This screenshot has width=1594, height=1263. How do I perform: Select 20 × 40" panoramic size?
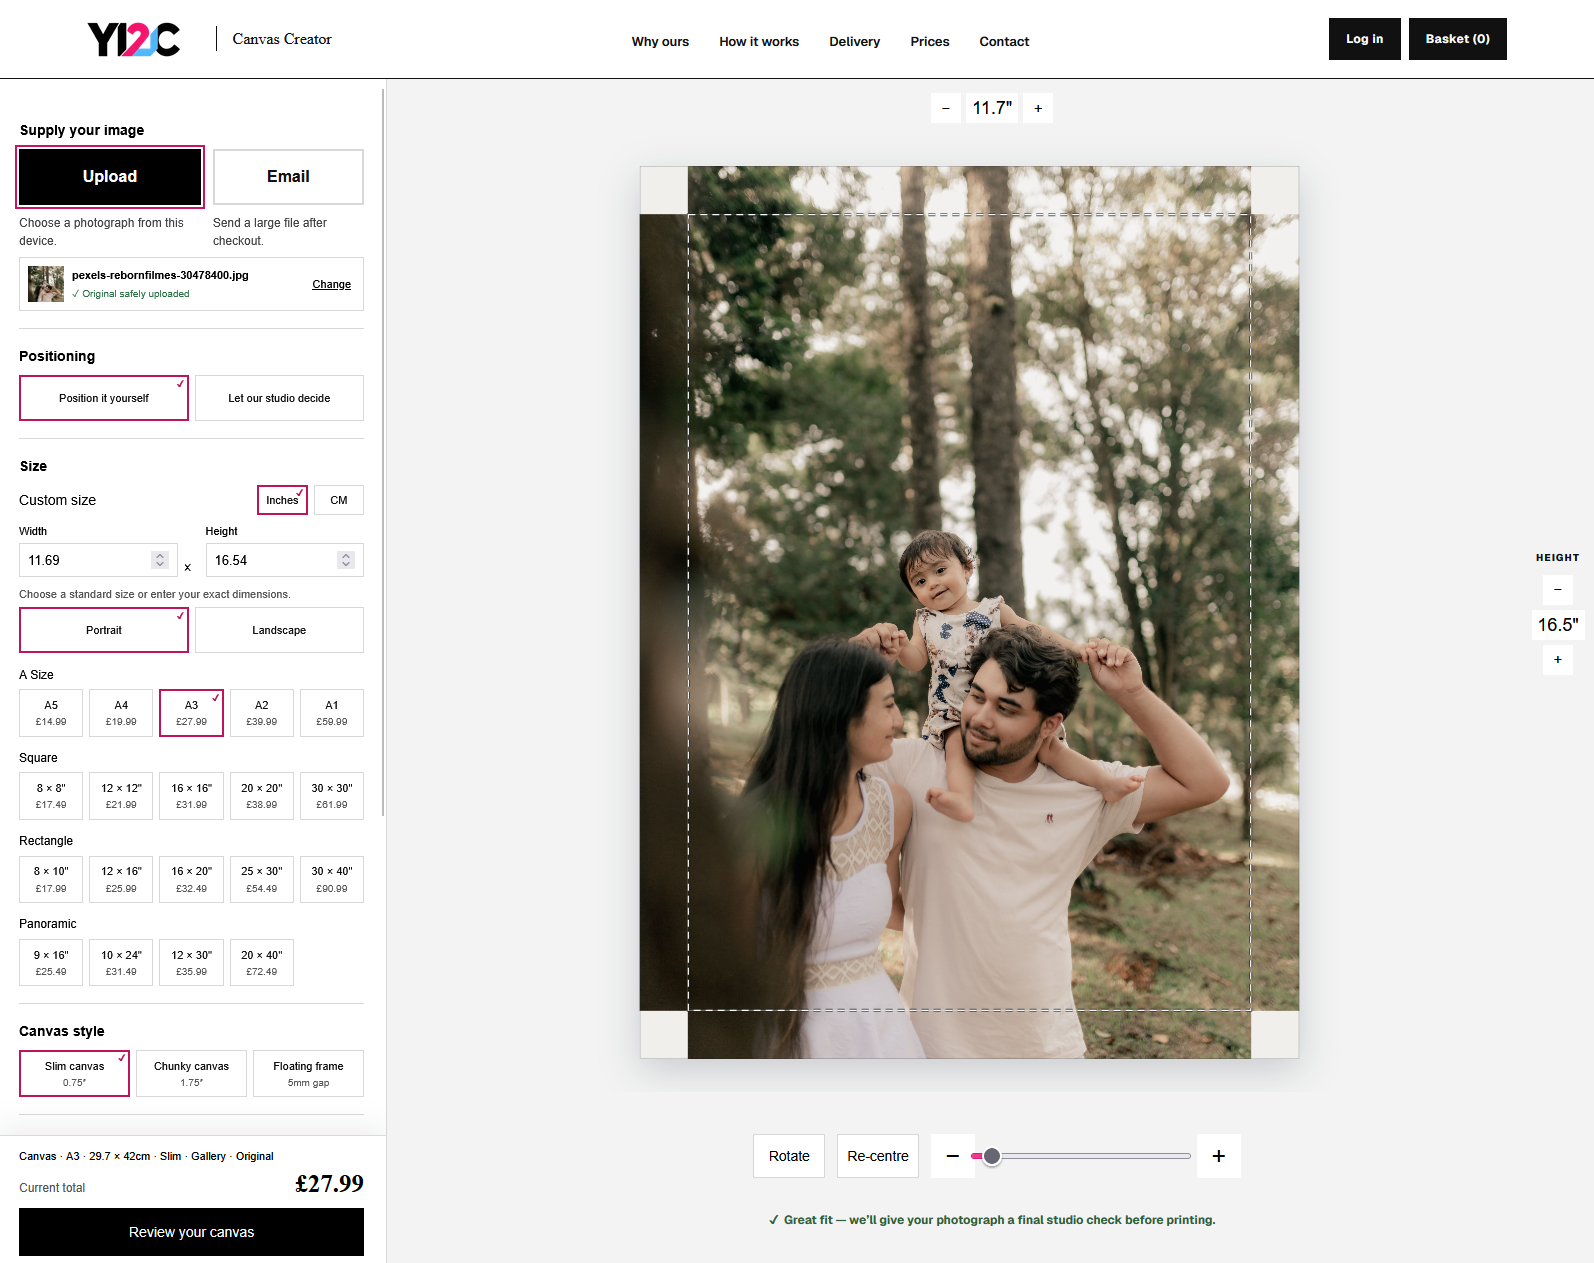262,962
